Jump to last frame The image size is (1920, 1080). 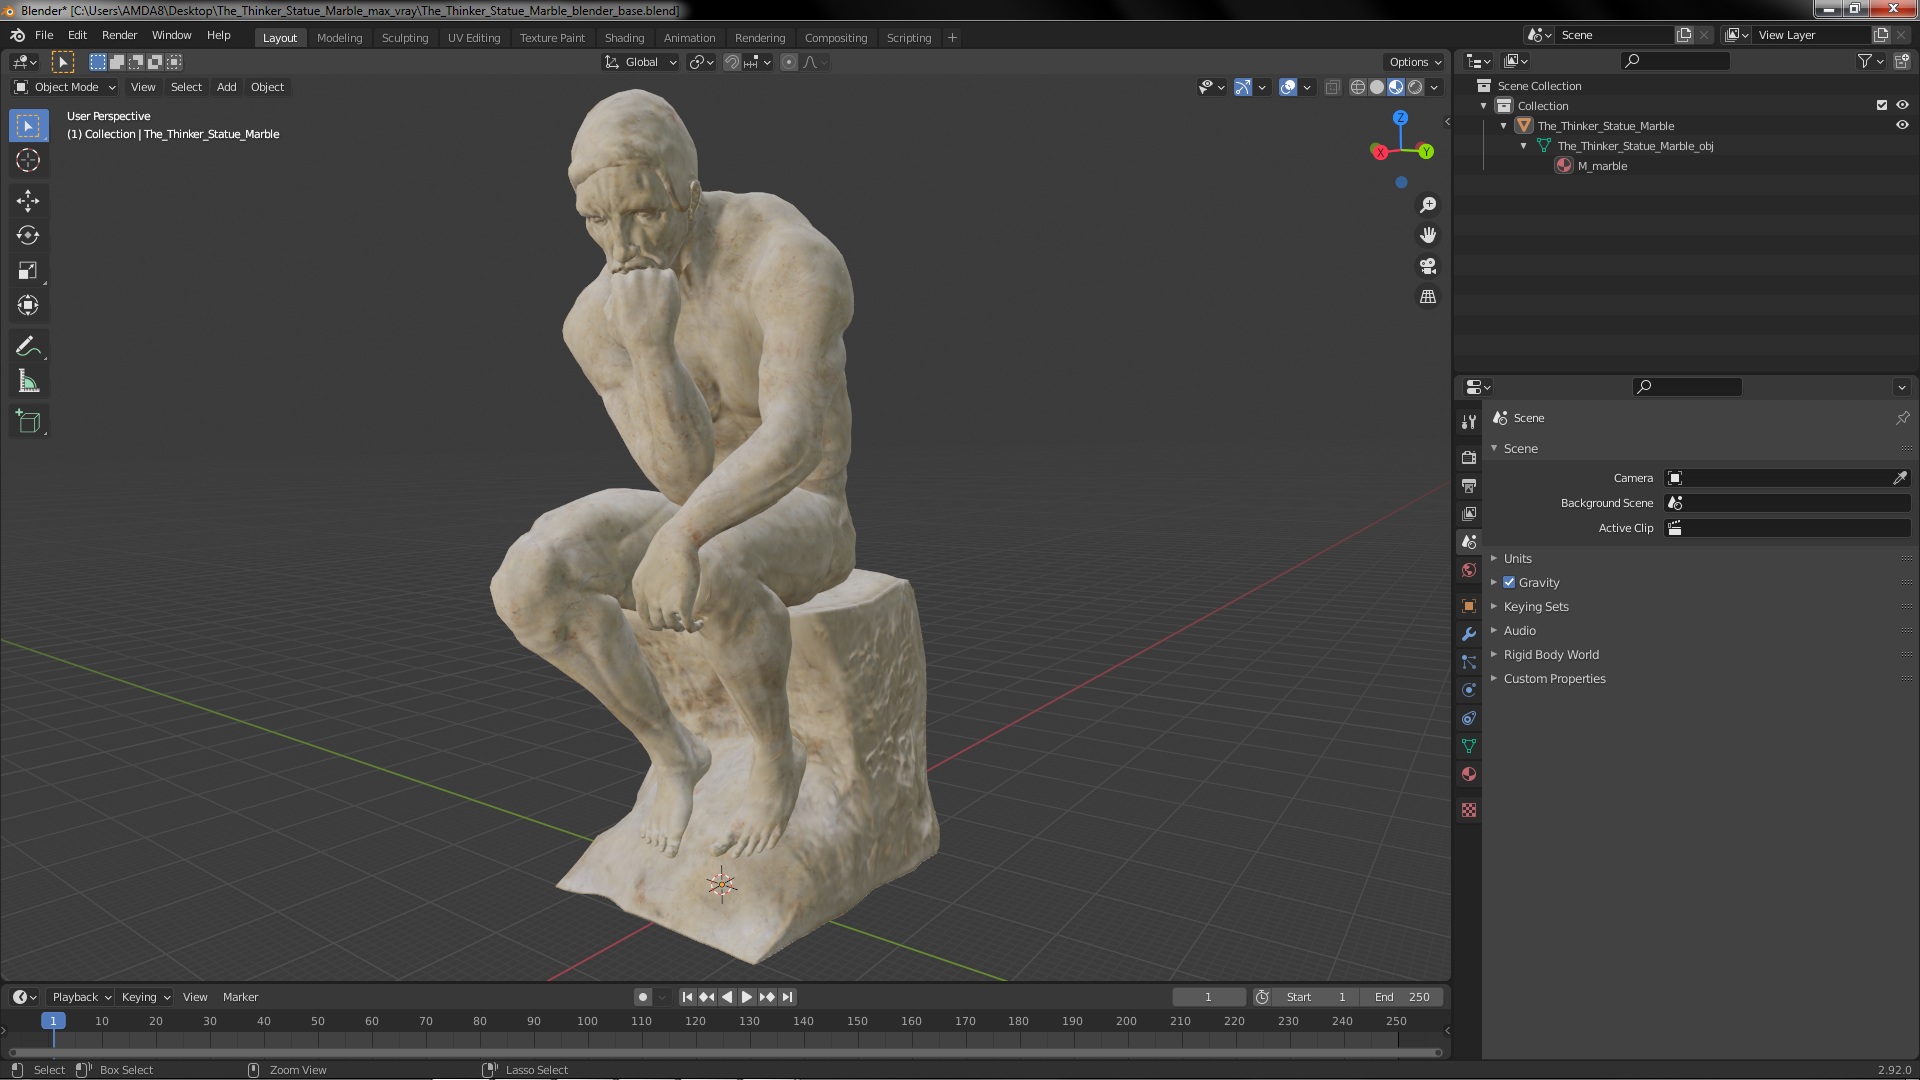pos(788,997)
